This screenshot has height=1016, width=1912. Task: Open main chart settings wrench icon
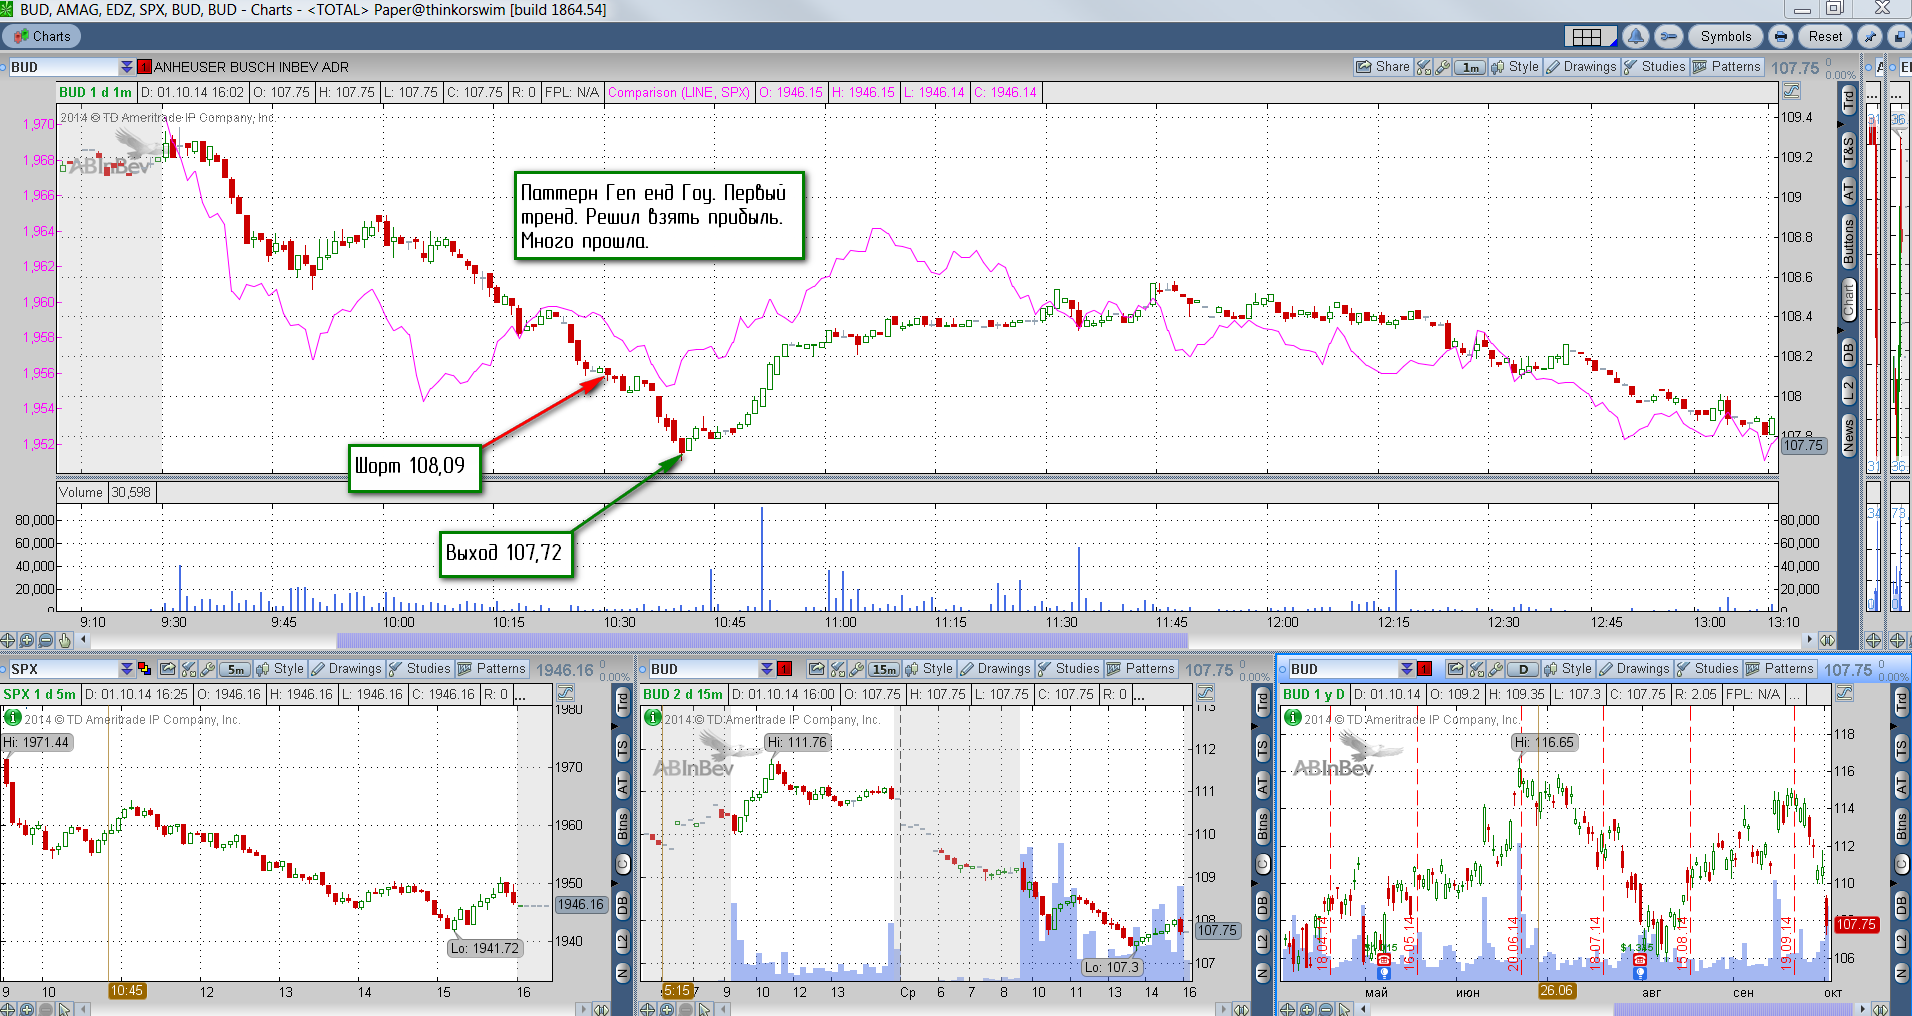pos(1442,67)
